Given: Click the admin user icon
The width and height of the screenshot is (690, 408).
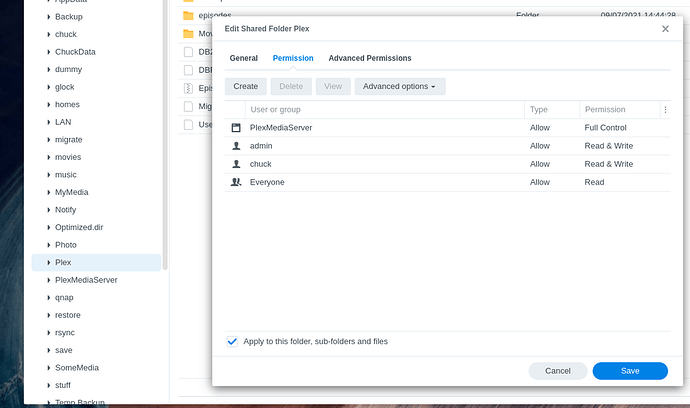Looking at the screenshot, I should tap(236, 146).
